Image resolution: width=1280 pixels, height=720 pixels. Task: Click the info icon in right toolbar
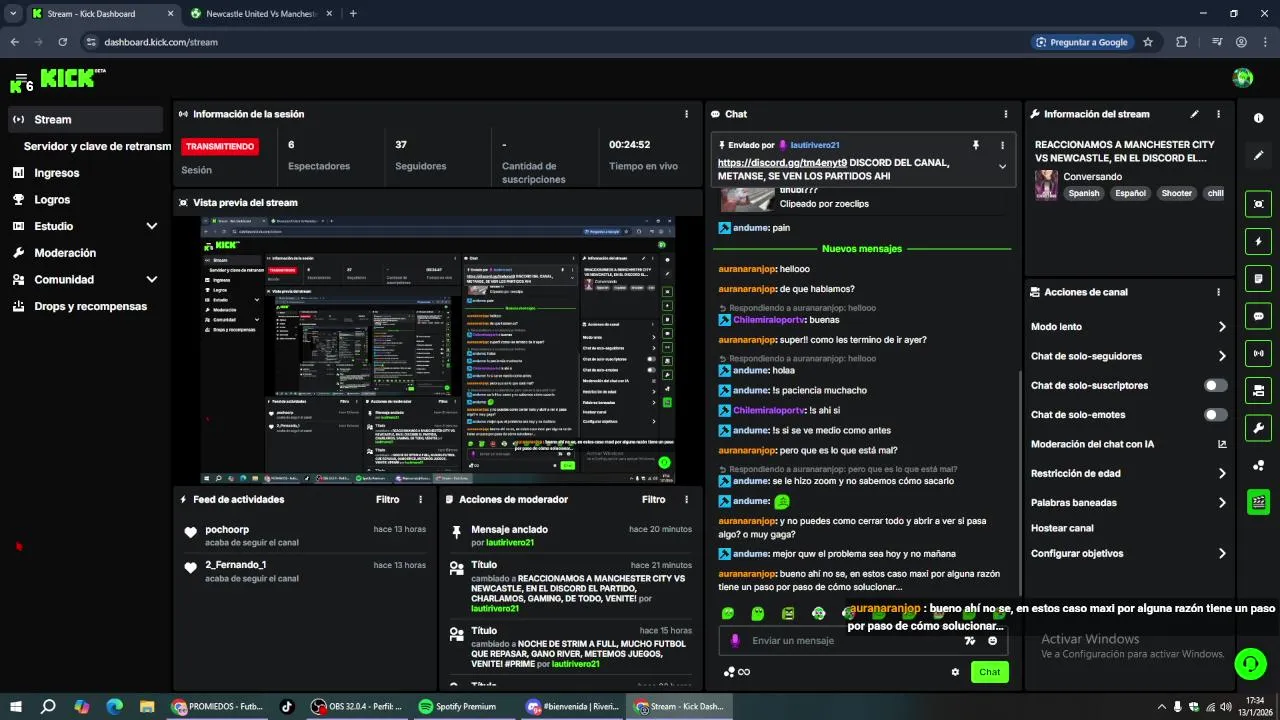[1258, 118]
